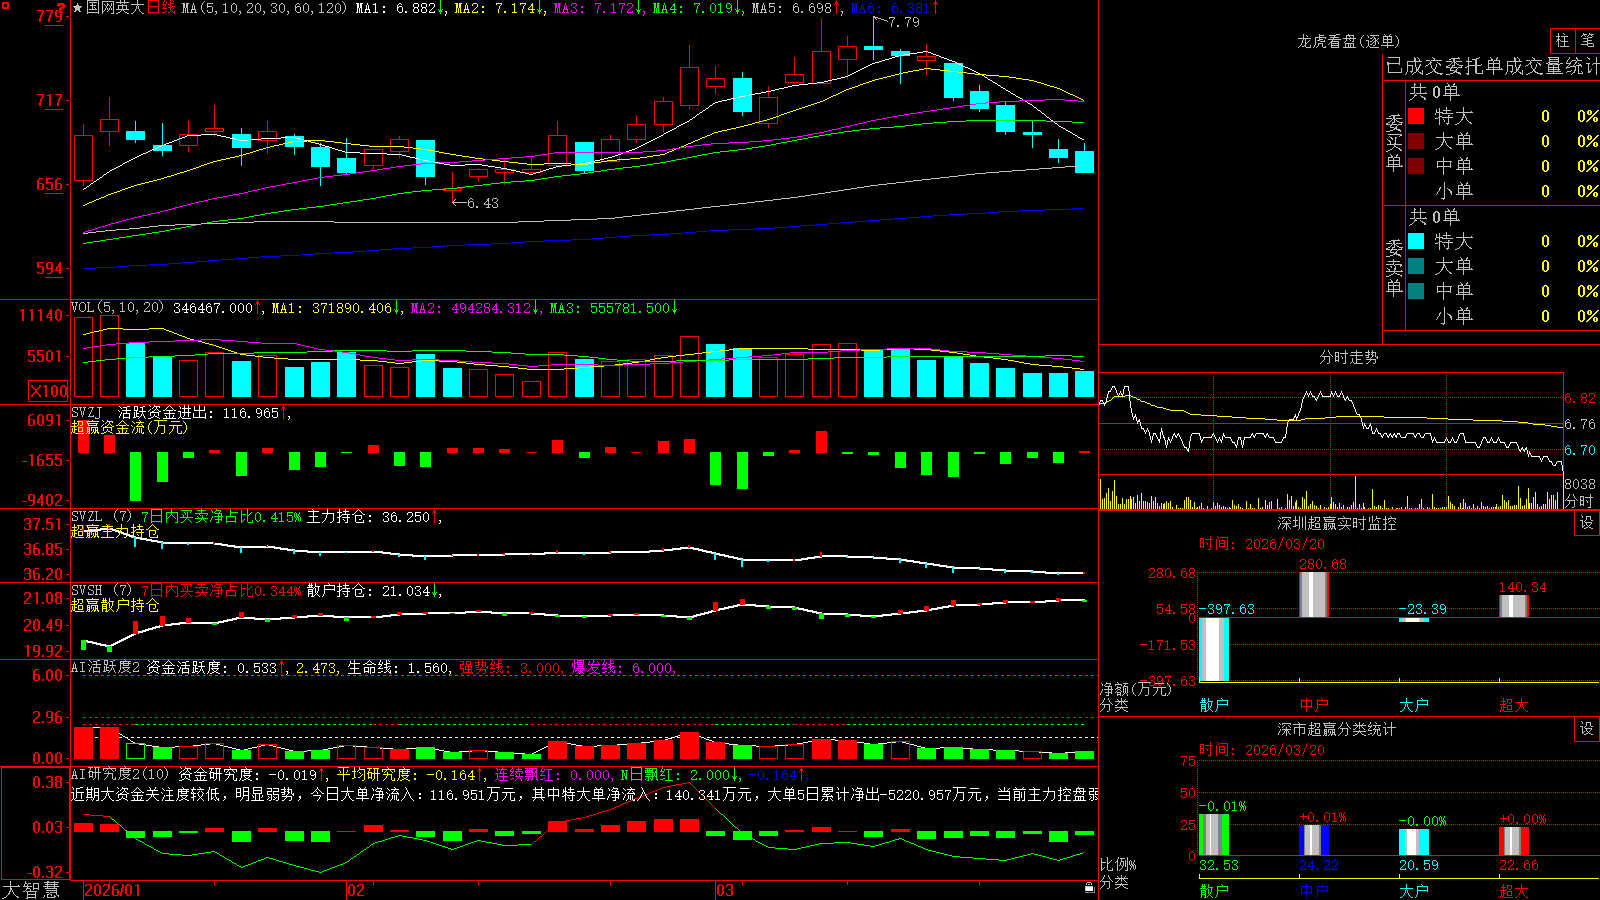Viewport: 1600px width, 900px height.
Task: Click the 深市超赢分类统计 panel title
Action: tap(1336, 729)
